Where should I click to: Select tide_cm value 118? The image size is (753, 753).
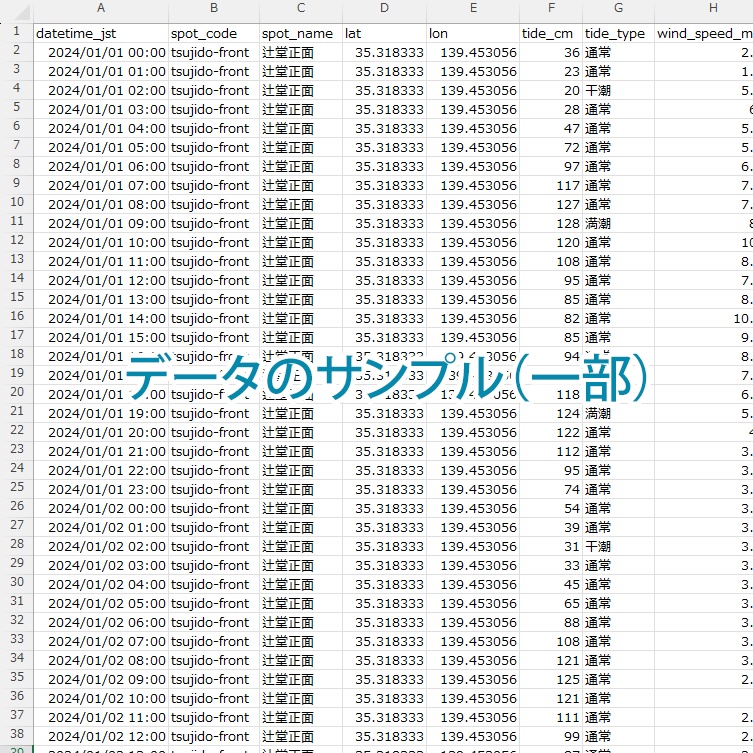coord(551,394)
